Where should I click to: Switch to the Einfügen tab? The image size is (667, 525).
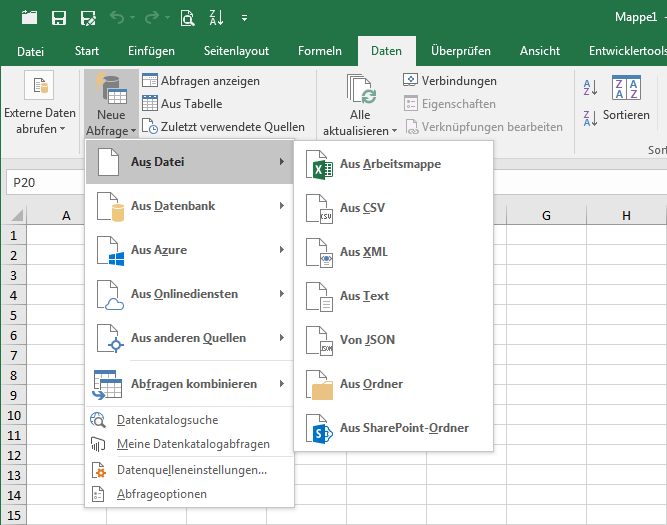point(151,51)
